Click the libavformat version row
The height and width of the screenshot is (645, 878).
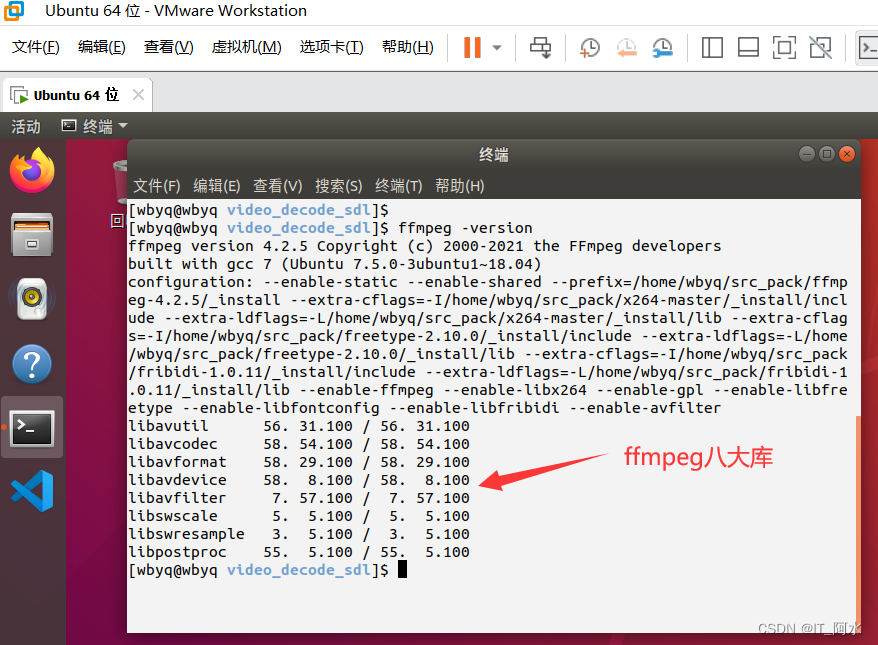coord(299,462)
